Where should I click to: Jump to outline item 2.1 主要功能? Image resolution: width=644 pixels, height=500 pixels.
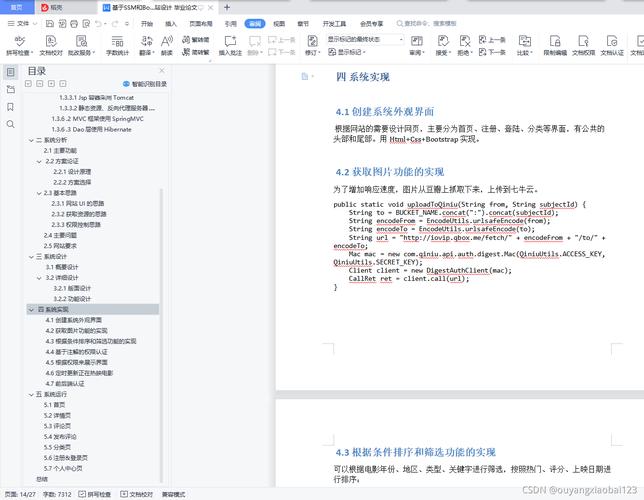pos(60,151)
